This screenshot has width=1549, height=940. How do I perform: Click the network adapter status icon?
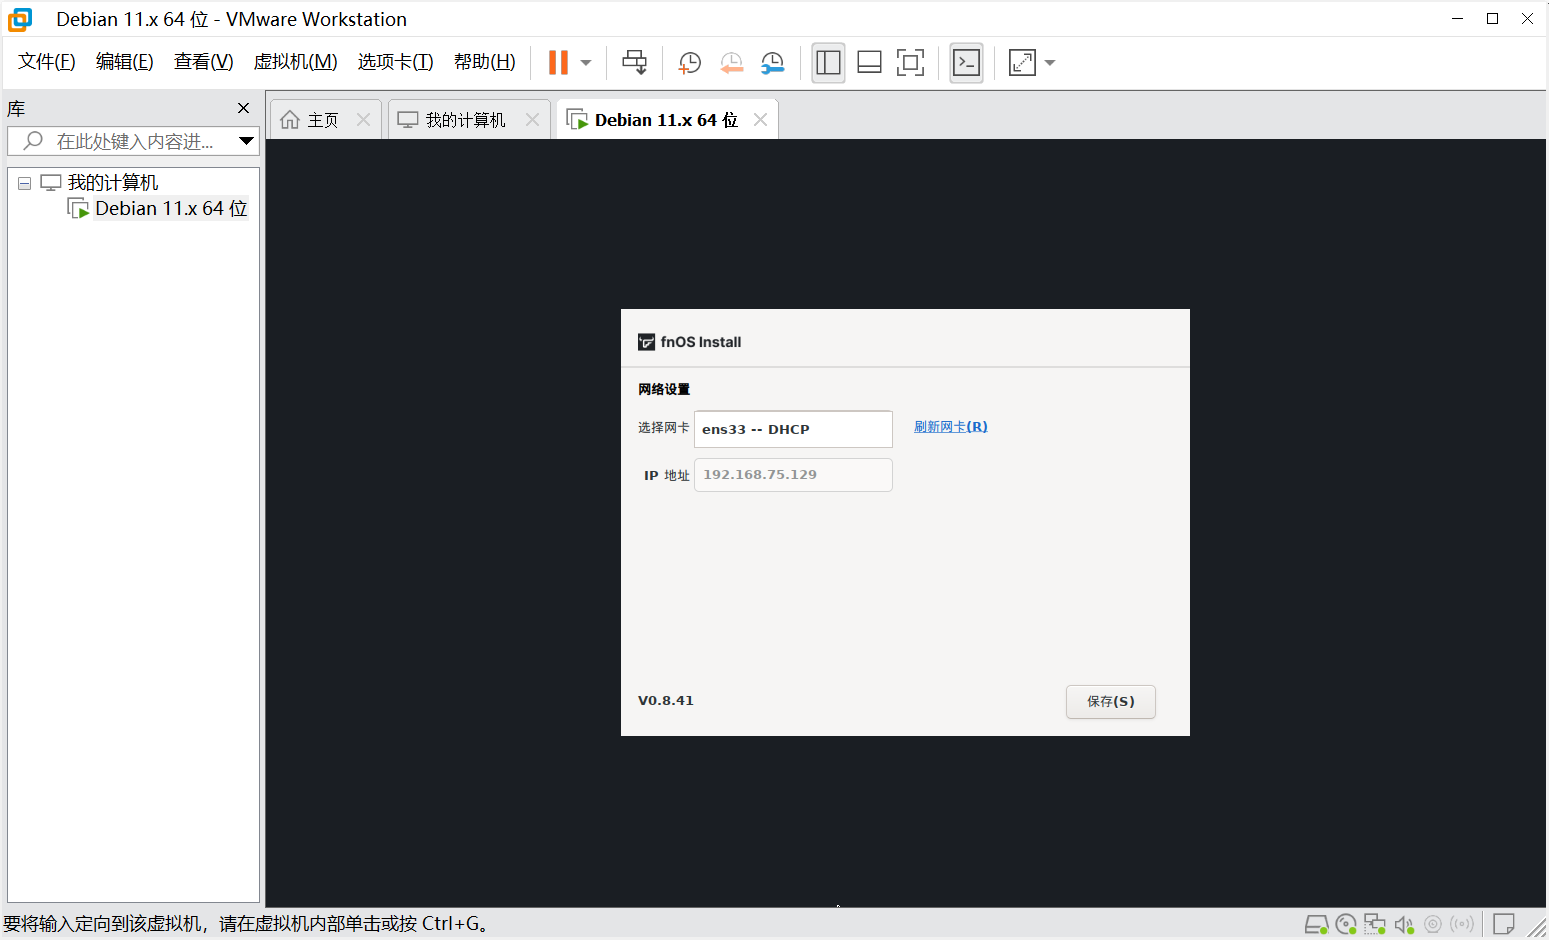1375,925
